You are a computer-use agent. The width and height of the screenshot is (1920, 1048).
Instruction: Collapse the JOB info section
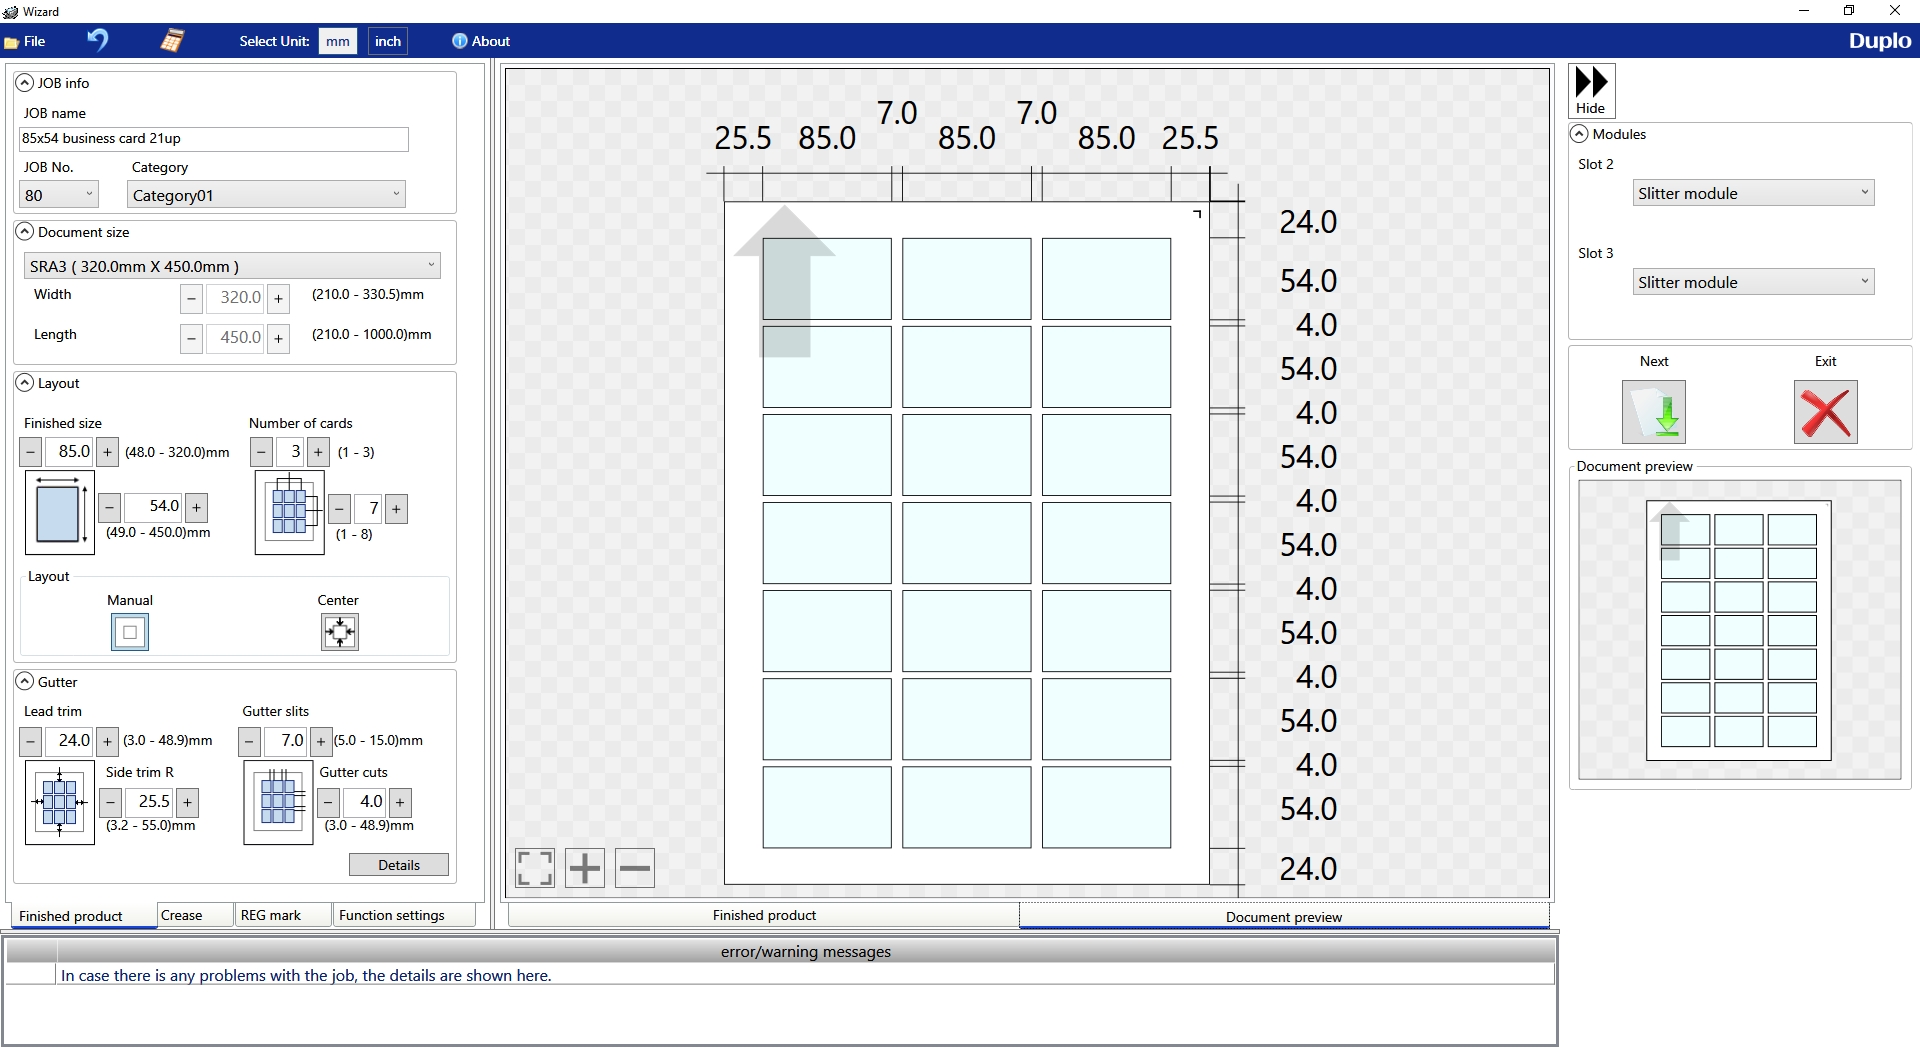(x=25, y=83)
